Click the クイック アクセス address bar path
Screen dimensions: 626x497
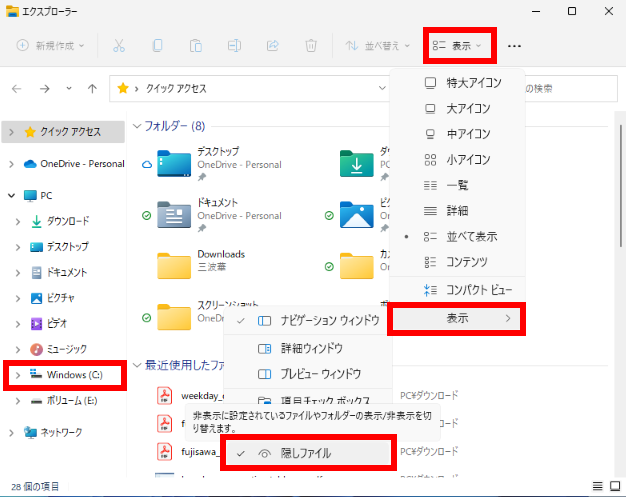(176, 88)
